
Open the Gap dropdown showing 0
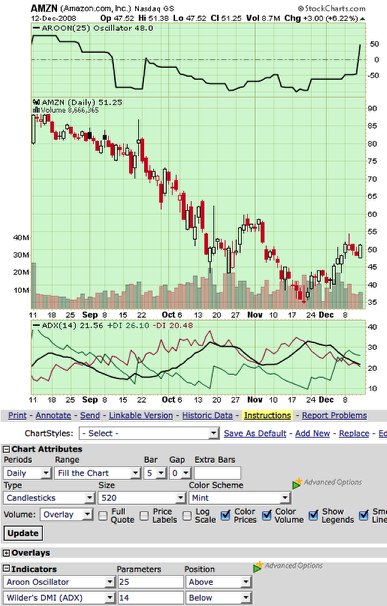coord(181,473)
